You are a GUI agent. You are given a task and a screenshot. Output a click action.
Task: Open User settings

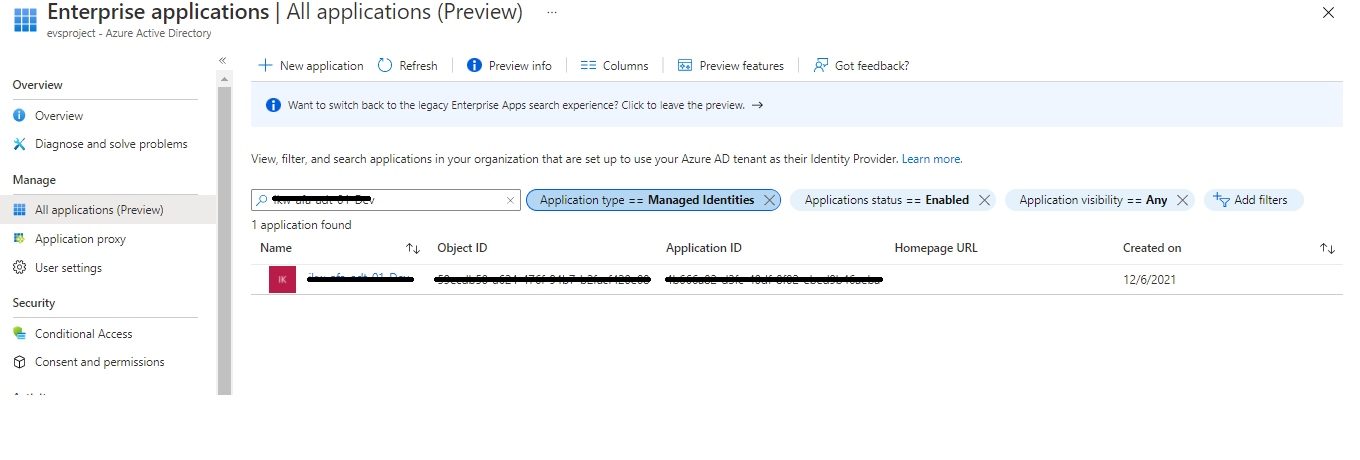click(x=68, y=268)
